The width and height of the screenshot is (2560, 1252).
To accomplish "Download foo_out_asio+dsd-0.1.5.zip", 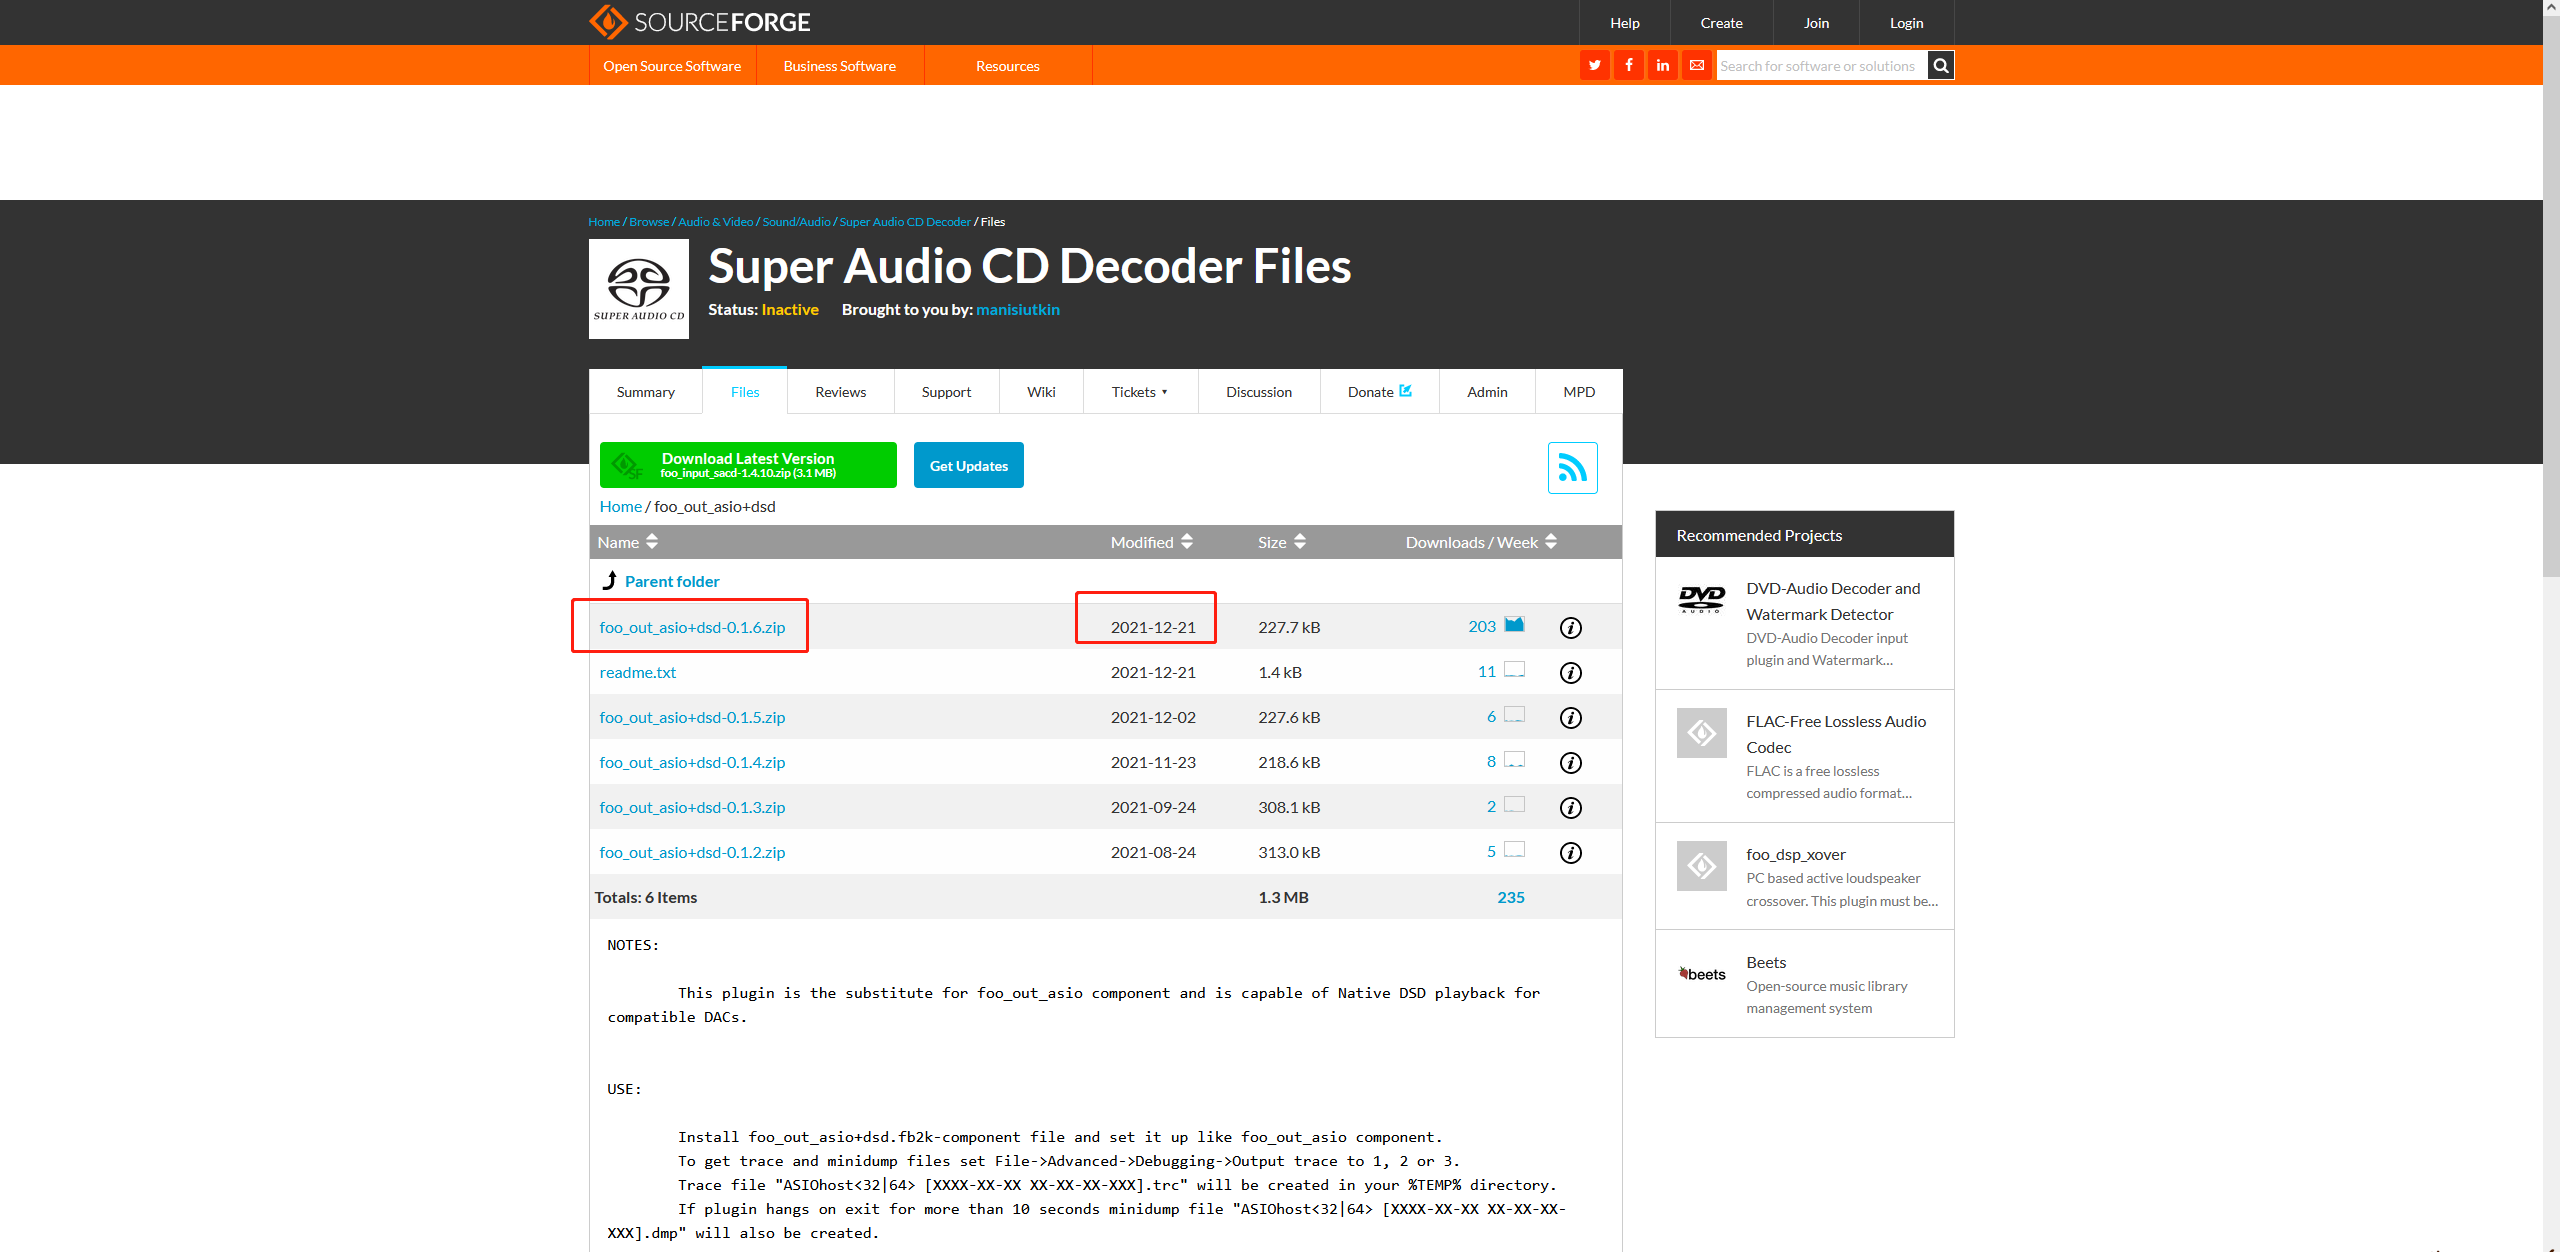I will coord(692,718).
